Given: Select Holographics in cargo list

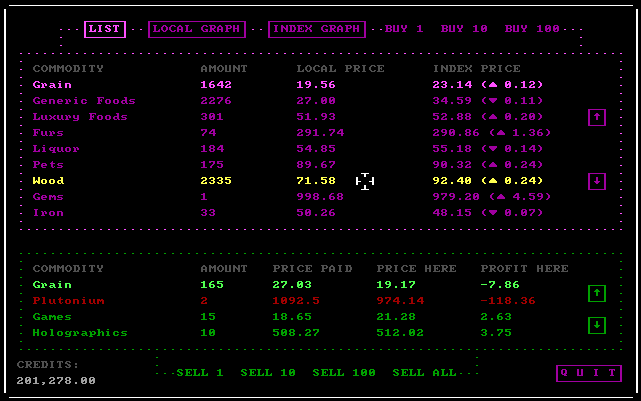Looking at the screenshot, I should (x=80, y=332).
